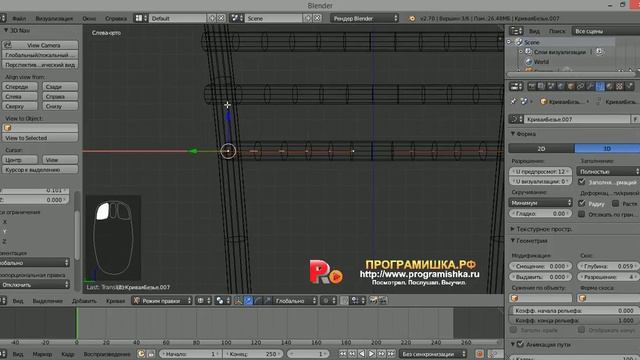This screenshot has height=360, width=640.
Task: Expand the Текстурное пространство panel
Action: tap(541, 229)
